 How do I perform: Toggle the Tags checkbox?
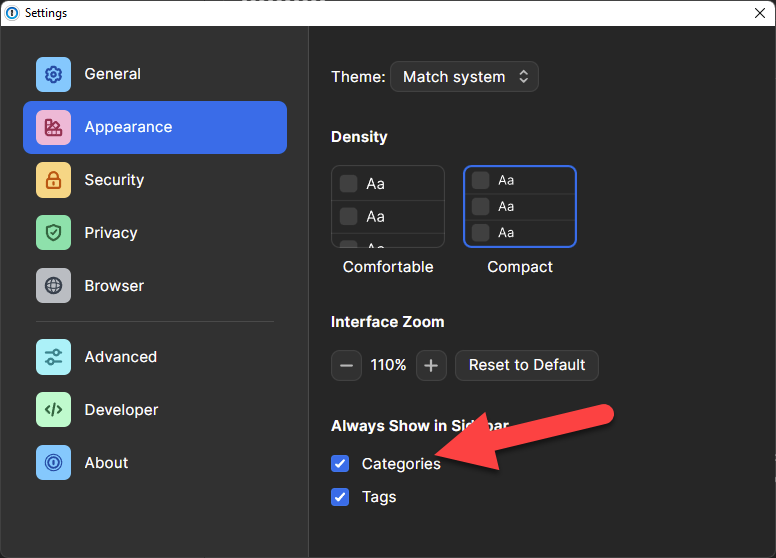341,497
